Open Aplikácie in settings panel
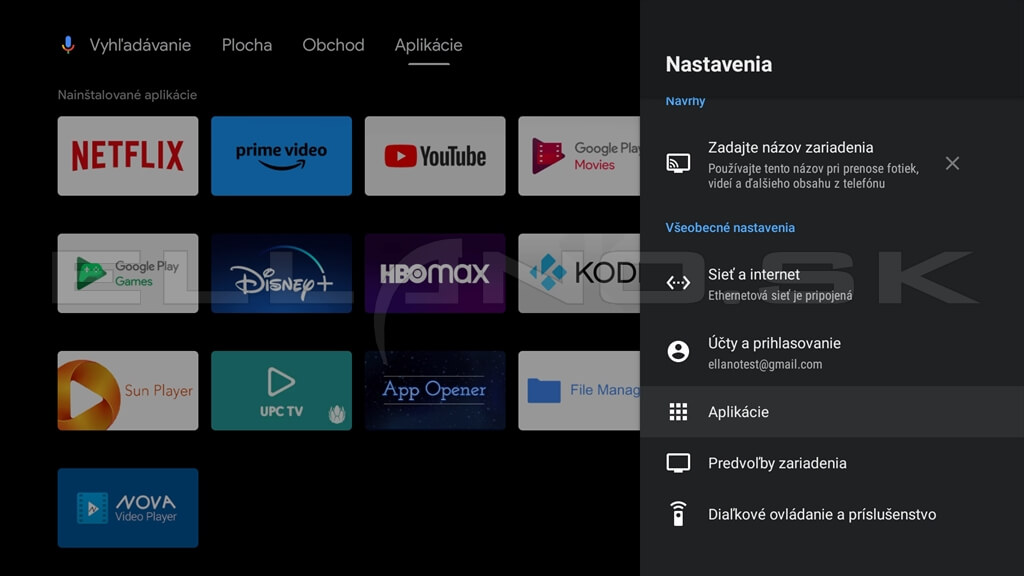 tap(832, 412)
